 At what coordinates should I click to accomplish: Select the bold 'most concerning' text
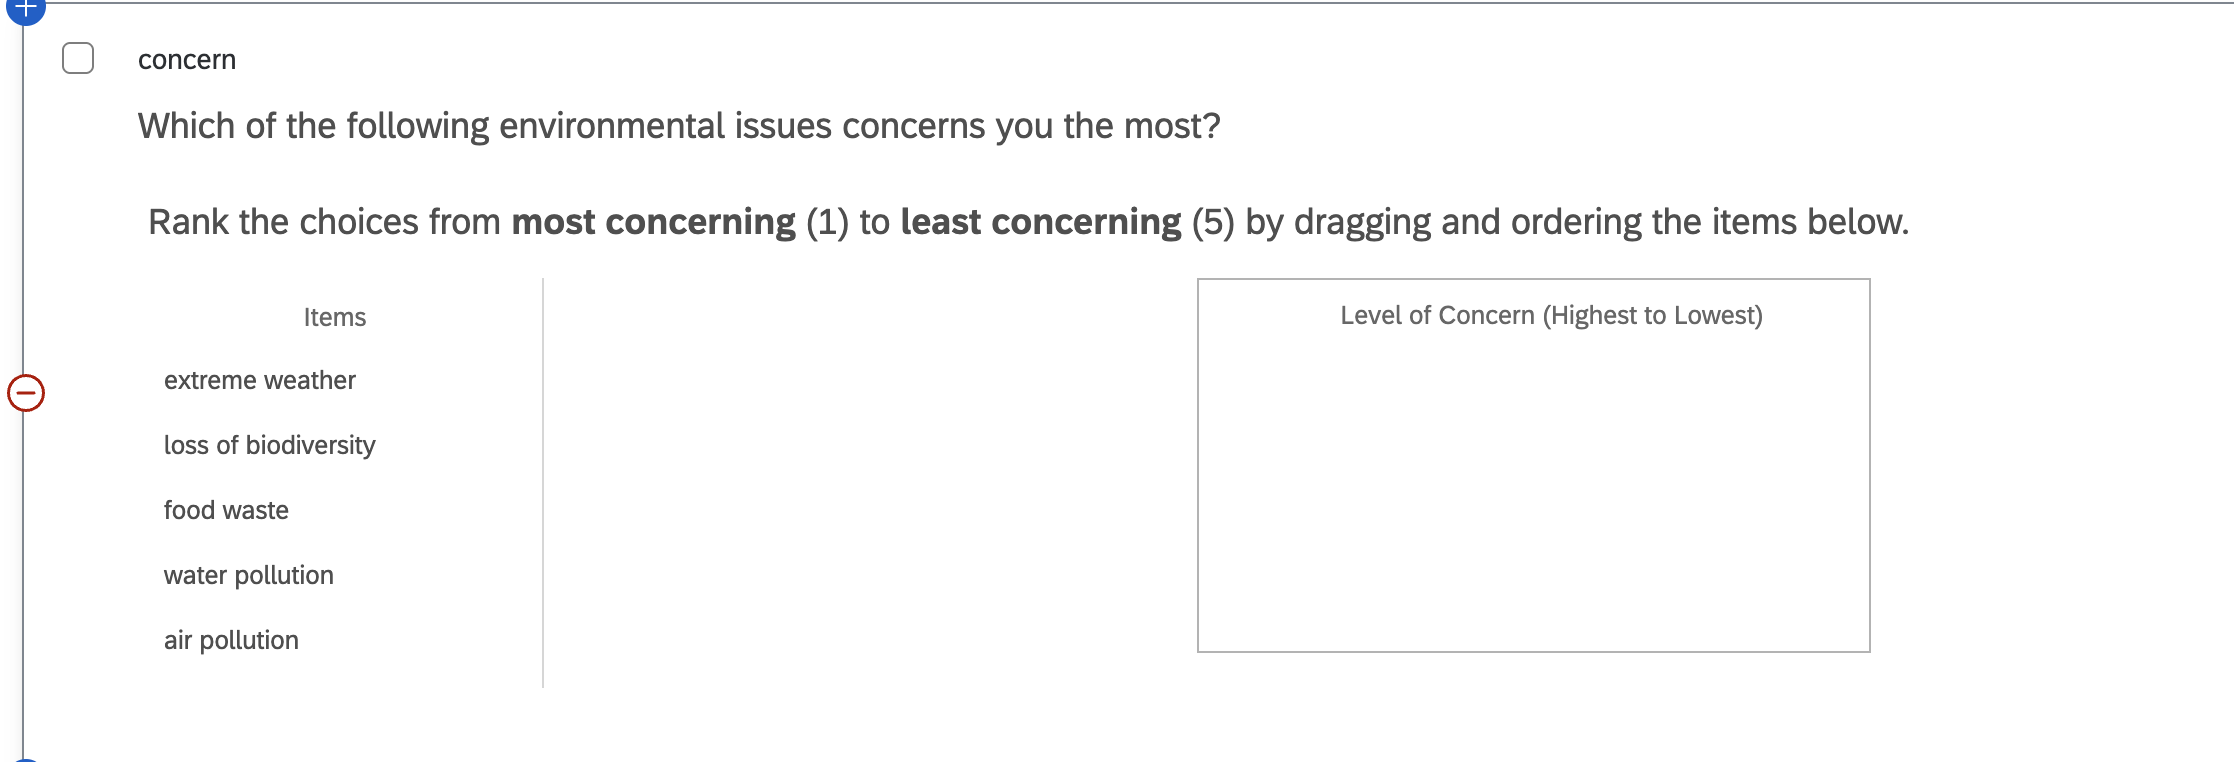point(653,222)
